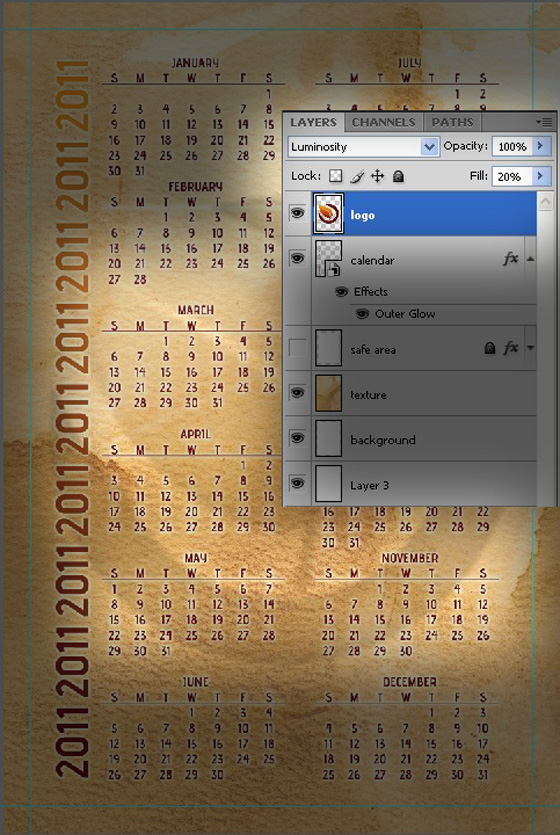The height and width of the screenshot is (835, 560).
Task: Click NOVEMBER heading on canvas
Action: 410,558
